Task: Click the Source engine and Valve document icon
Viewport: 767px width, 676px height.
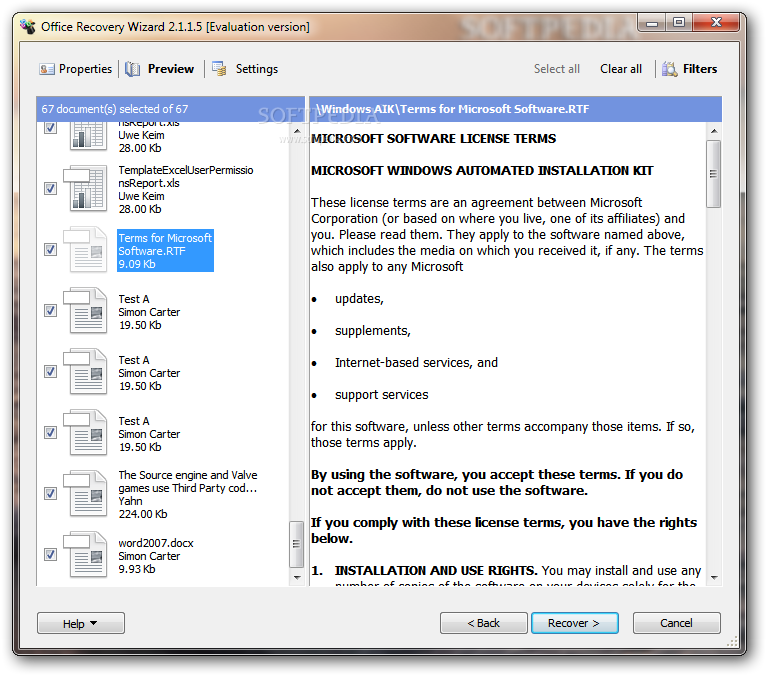Action: click(85, 494)
